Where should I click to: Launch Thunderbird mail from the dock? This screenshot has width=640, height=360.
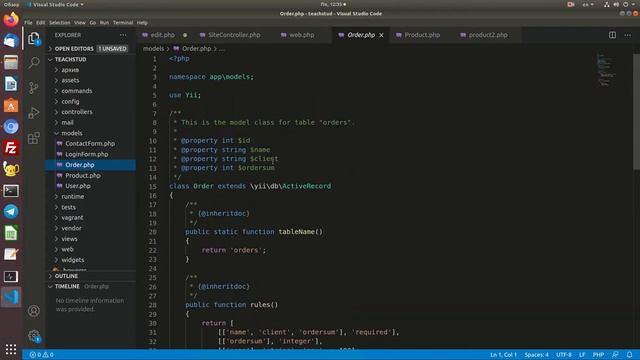click(11, 41)
